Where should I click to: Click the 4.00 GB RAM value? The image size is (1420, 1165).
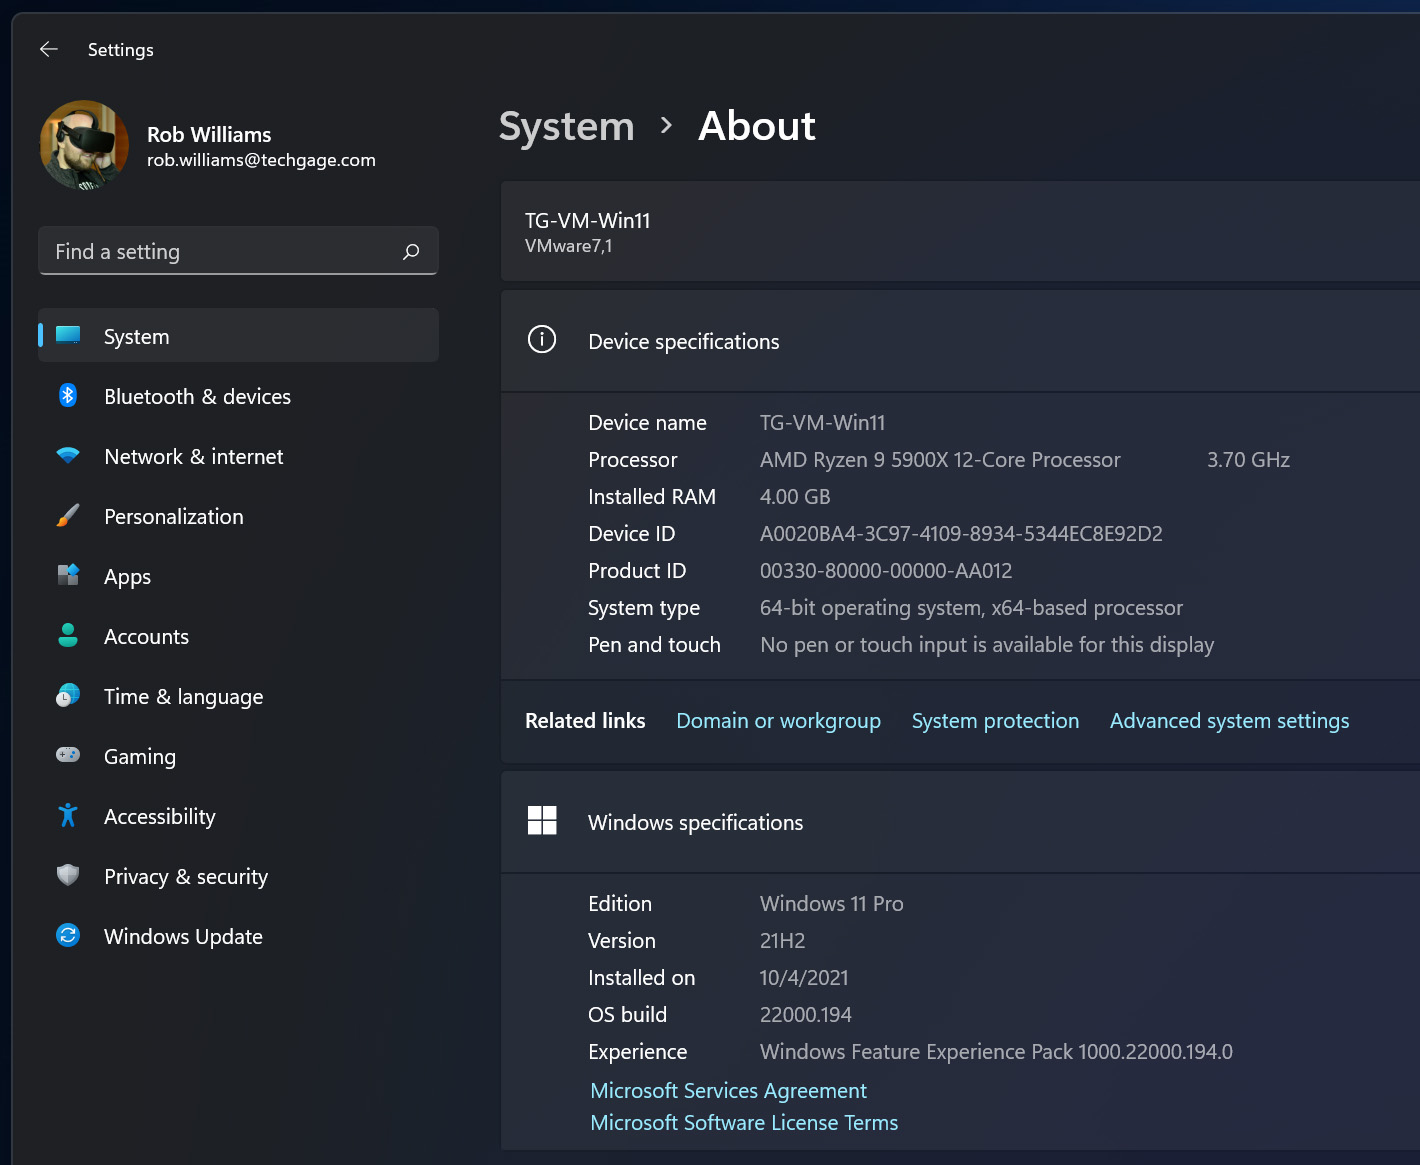tap(795, 497)
